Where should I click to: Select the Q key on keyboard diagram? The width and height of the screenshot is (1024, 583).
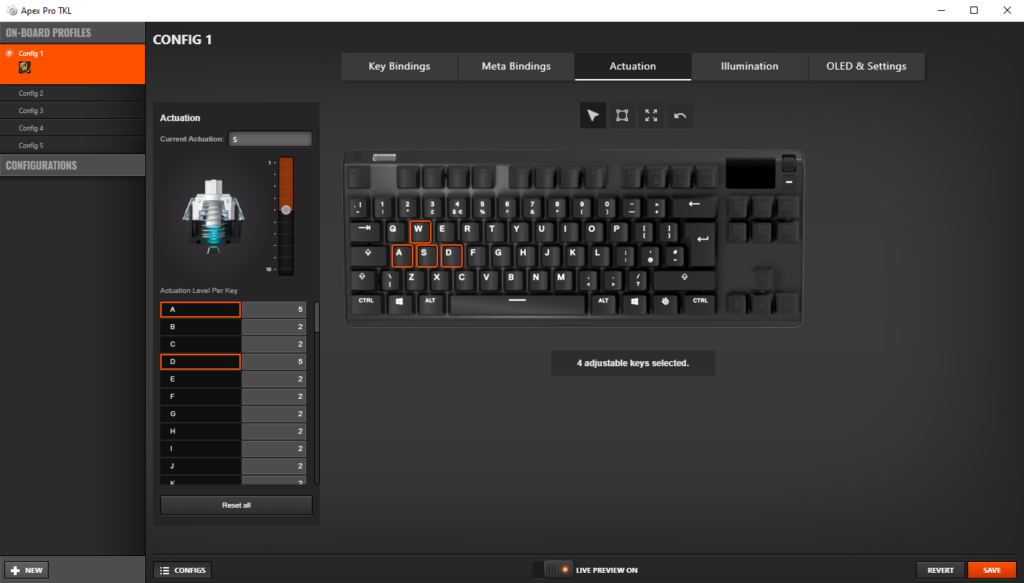[x=394, y=231]
